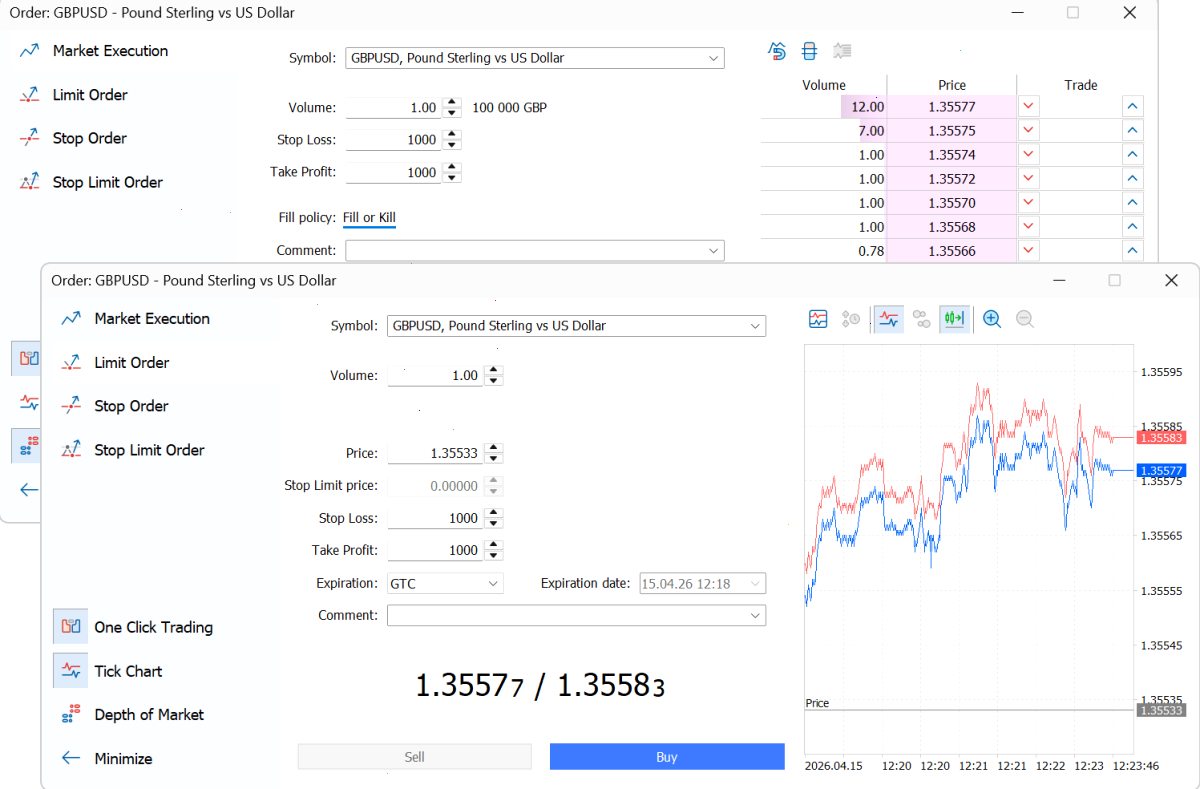Click red sell arrow at price 1.35566
The image size is (1200, 789).
pos(1028,251)
